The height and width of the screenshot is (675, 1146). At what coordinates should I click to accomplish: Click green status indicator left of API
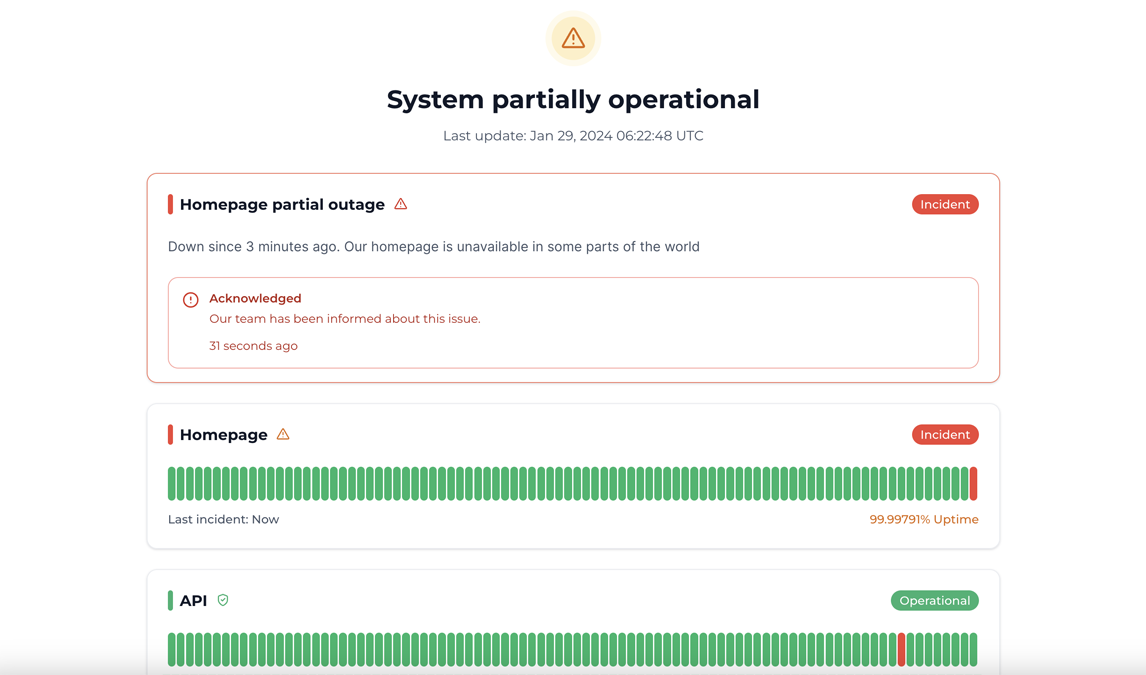coord(170,600)
